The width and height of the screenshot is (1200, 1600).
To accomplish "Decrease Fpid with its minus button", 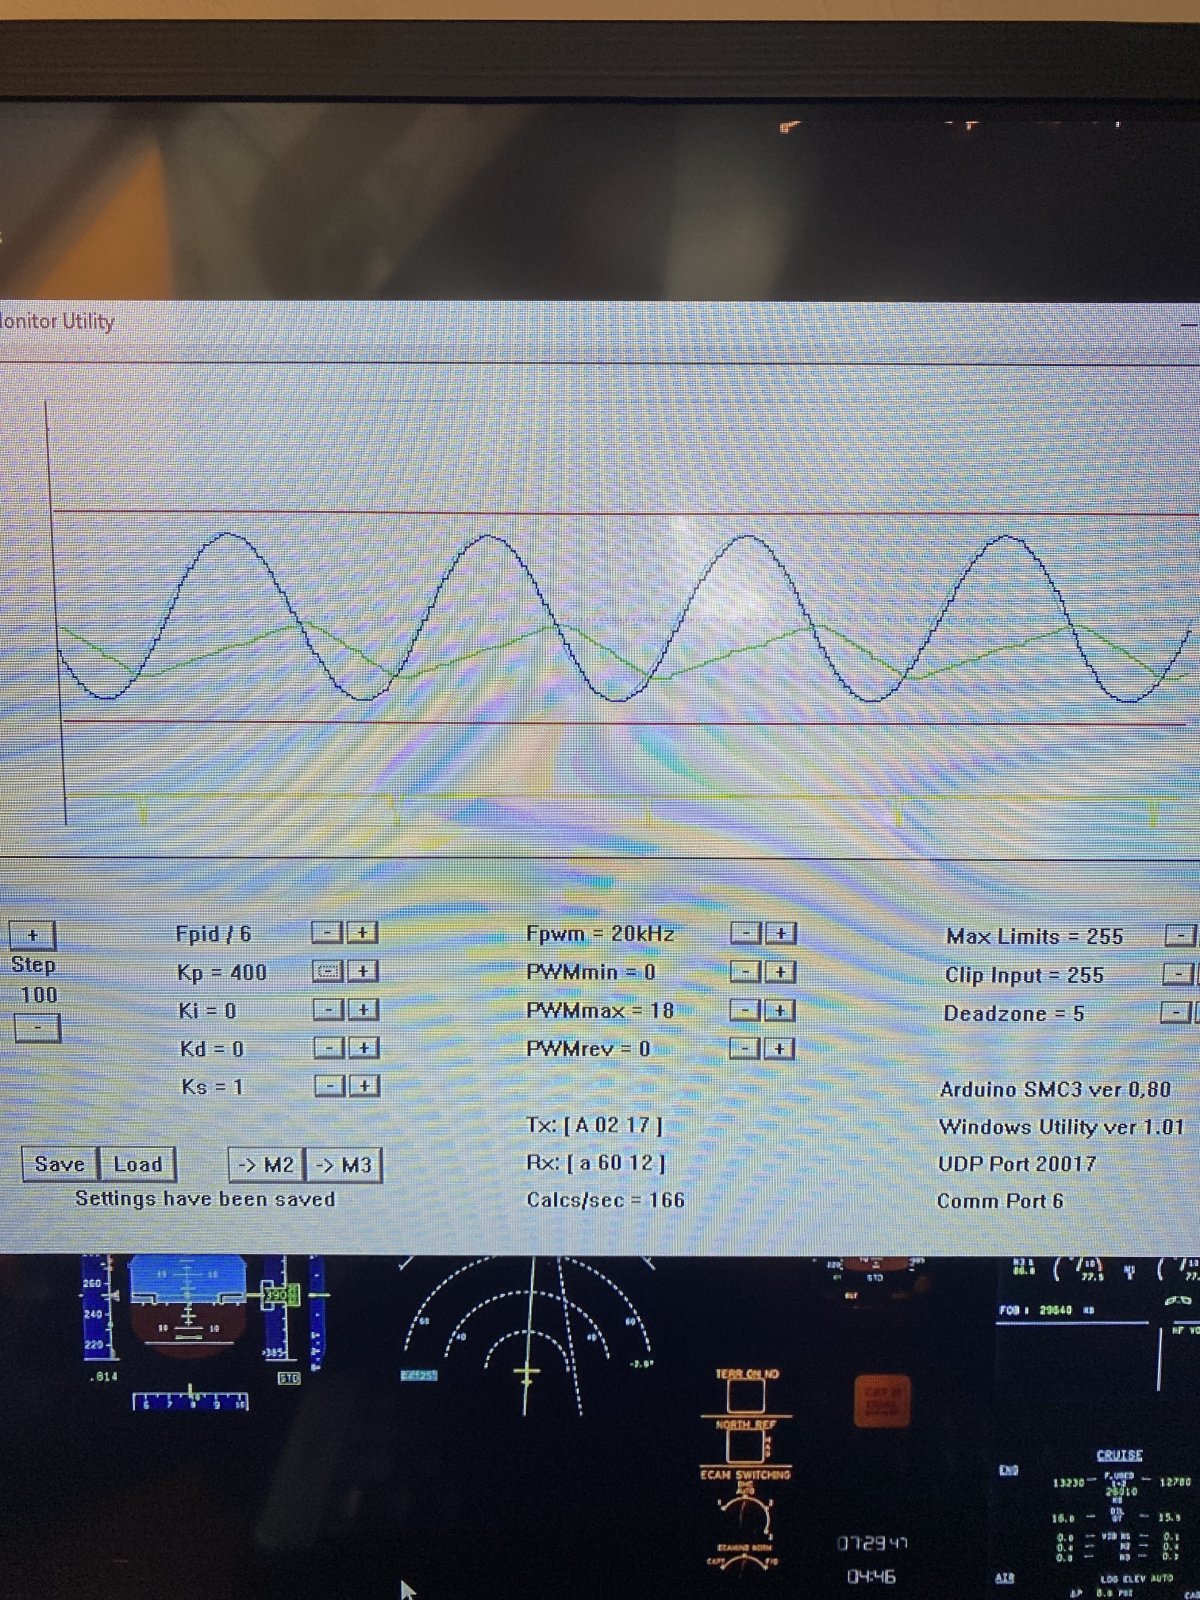I will point(328,932).
